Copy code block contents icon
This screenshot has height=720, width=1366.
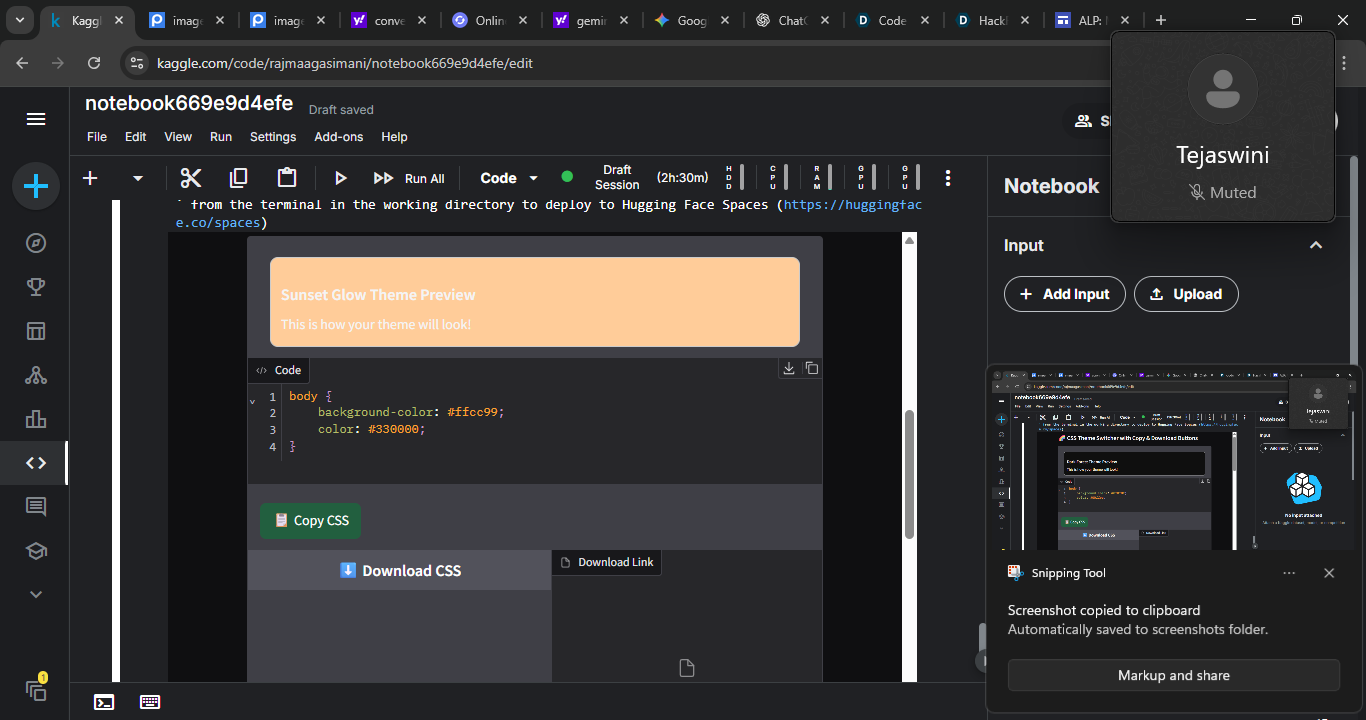tap(811, 368)
